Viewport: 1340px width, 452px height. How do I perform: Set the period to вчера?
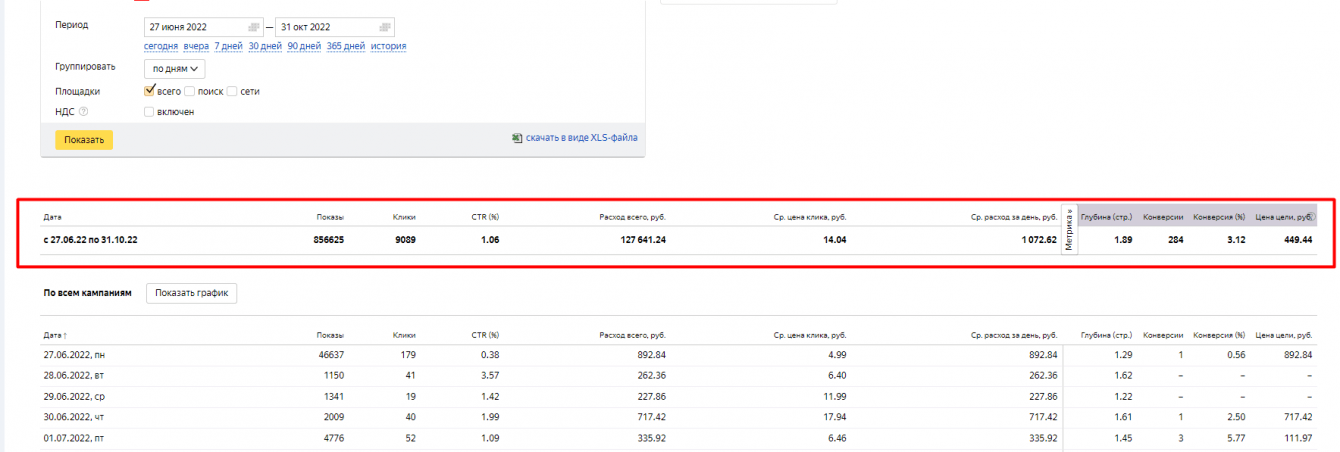click(196, 46)
